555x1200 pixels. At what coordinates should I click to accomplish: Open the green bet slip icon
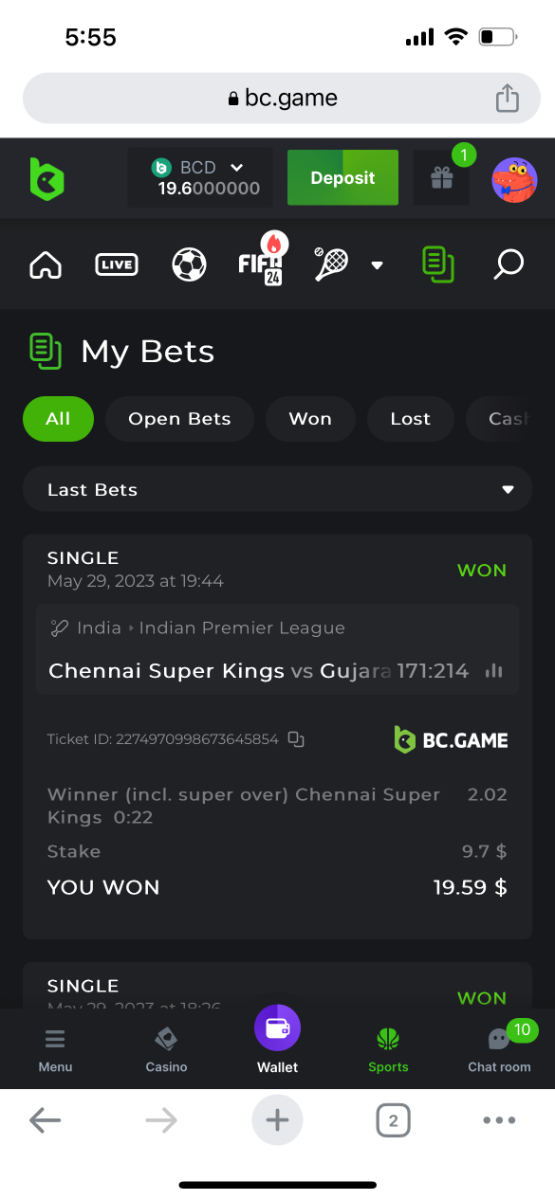pos(438,265)
